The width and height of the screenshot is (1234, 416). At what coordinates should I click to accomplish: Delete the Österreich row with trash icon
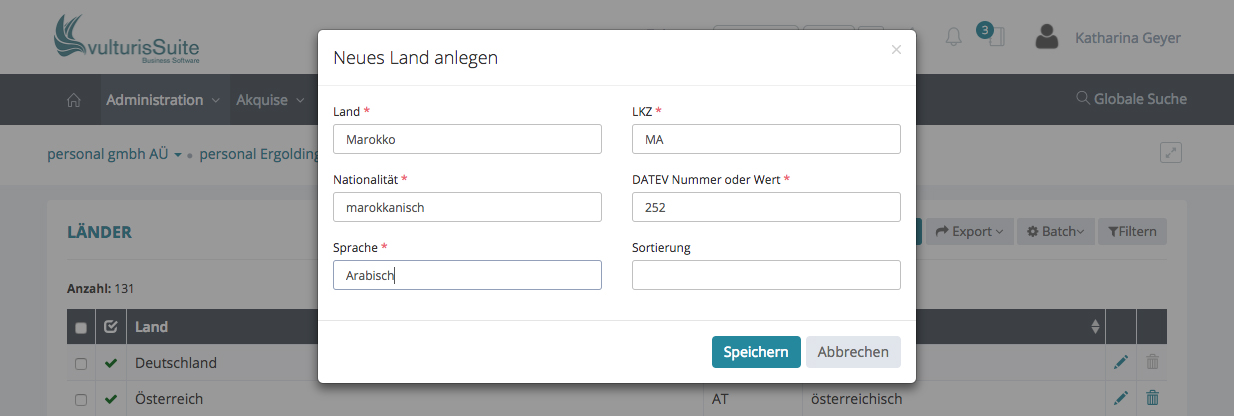point(1152,398)
